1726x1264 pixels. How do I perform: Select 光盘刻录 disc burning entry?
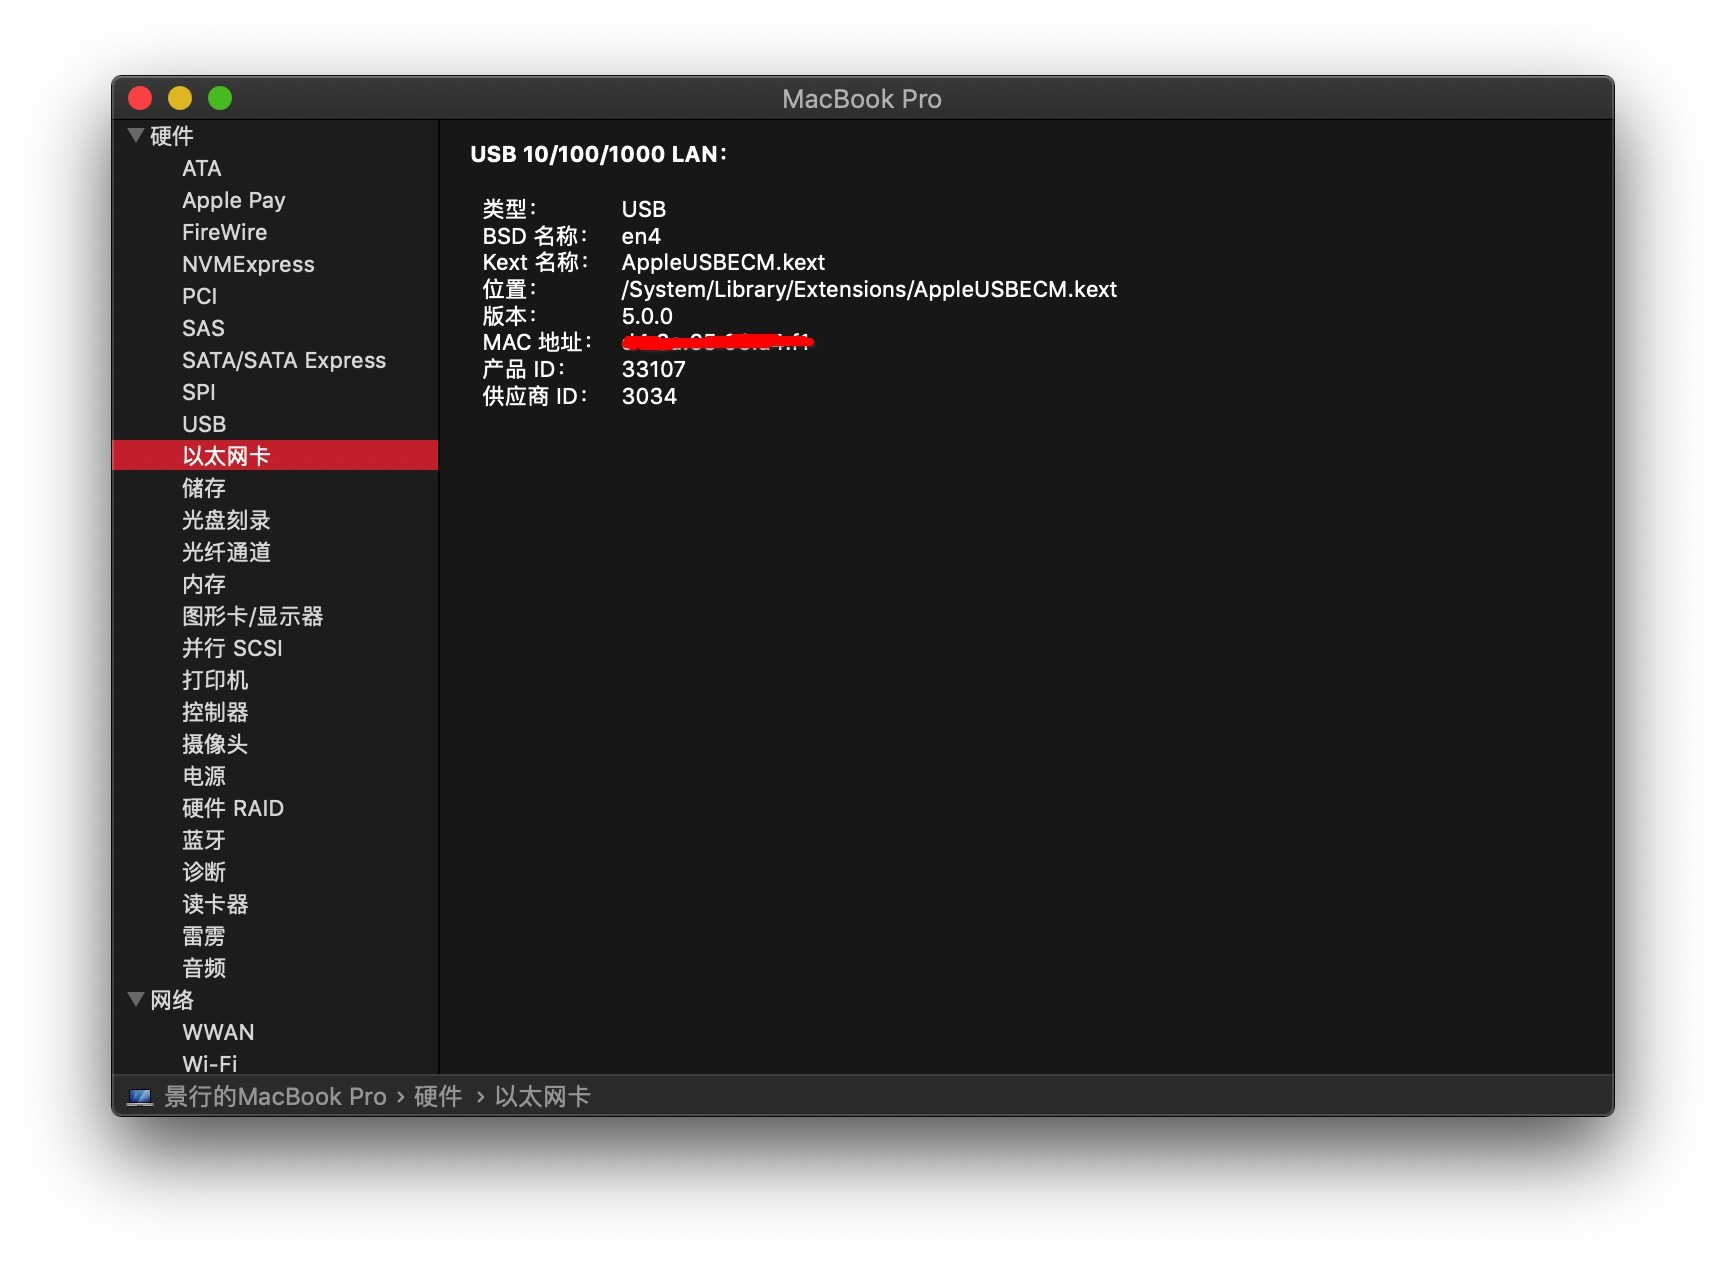coord(226,520)
